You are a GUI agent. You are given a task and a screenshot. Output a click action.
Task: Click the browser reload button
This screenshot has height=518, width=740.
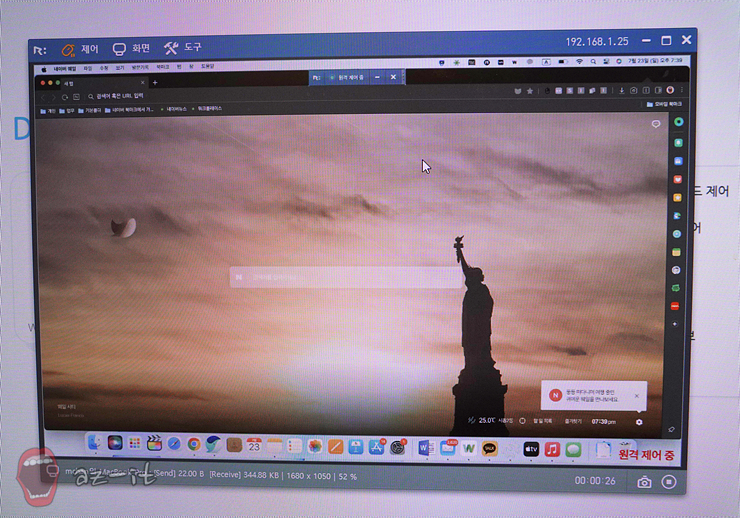pyautogui.click(x=65, y=97)
